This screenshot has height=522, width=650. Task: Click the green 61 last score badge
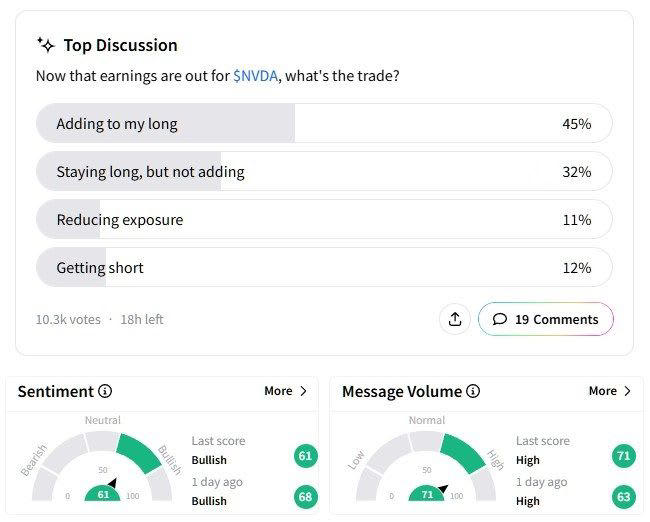[305, 456]
